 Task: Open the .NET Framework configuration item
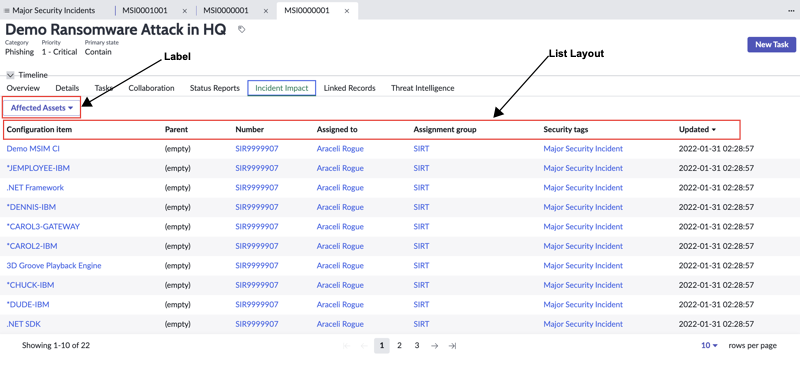click(35, 187)
